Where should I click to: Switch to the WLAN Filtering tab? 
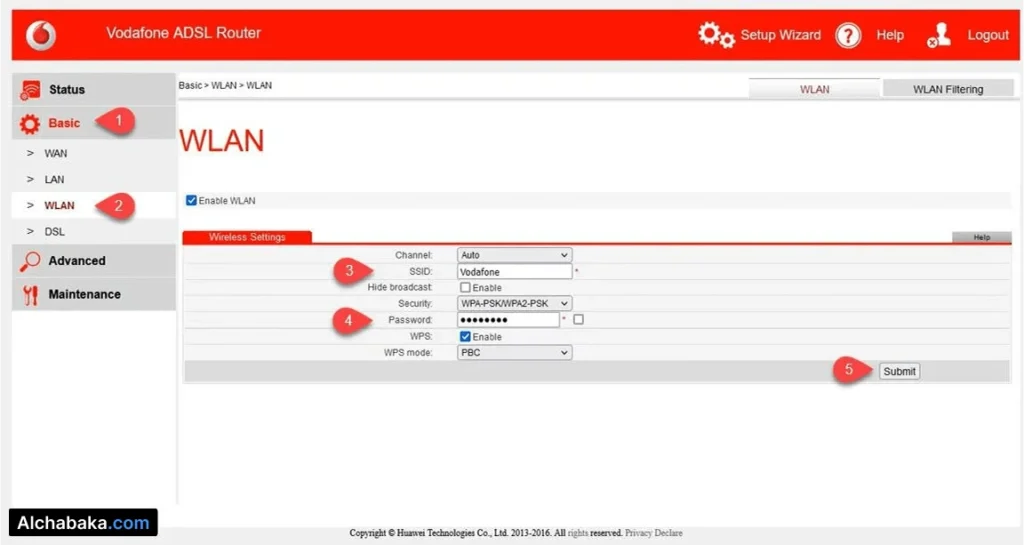pos(948,89)
